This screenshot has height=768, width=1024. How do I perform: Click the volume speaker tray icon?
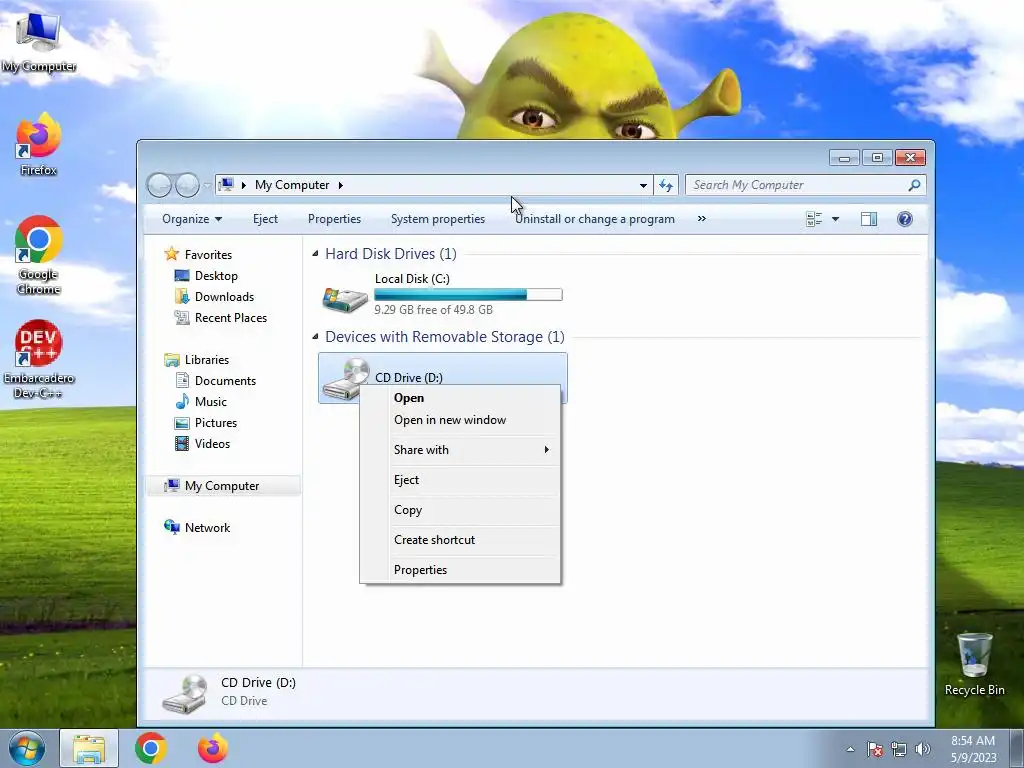(923, 749)
